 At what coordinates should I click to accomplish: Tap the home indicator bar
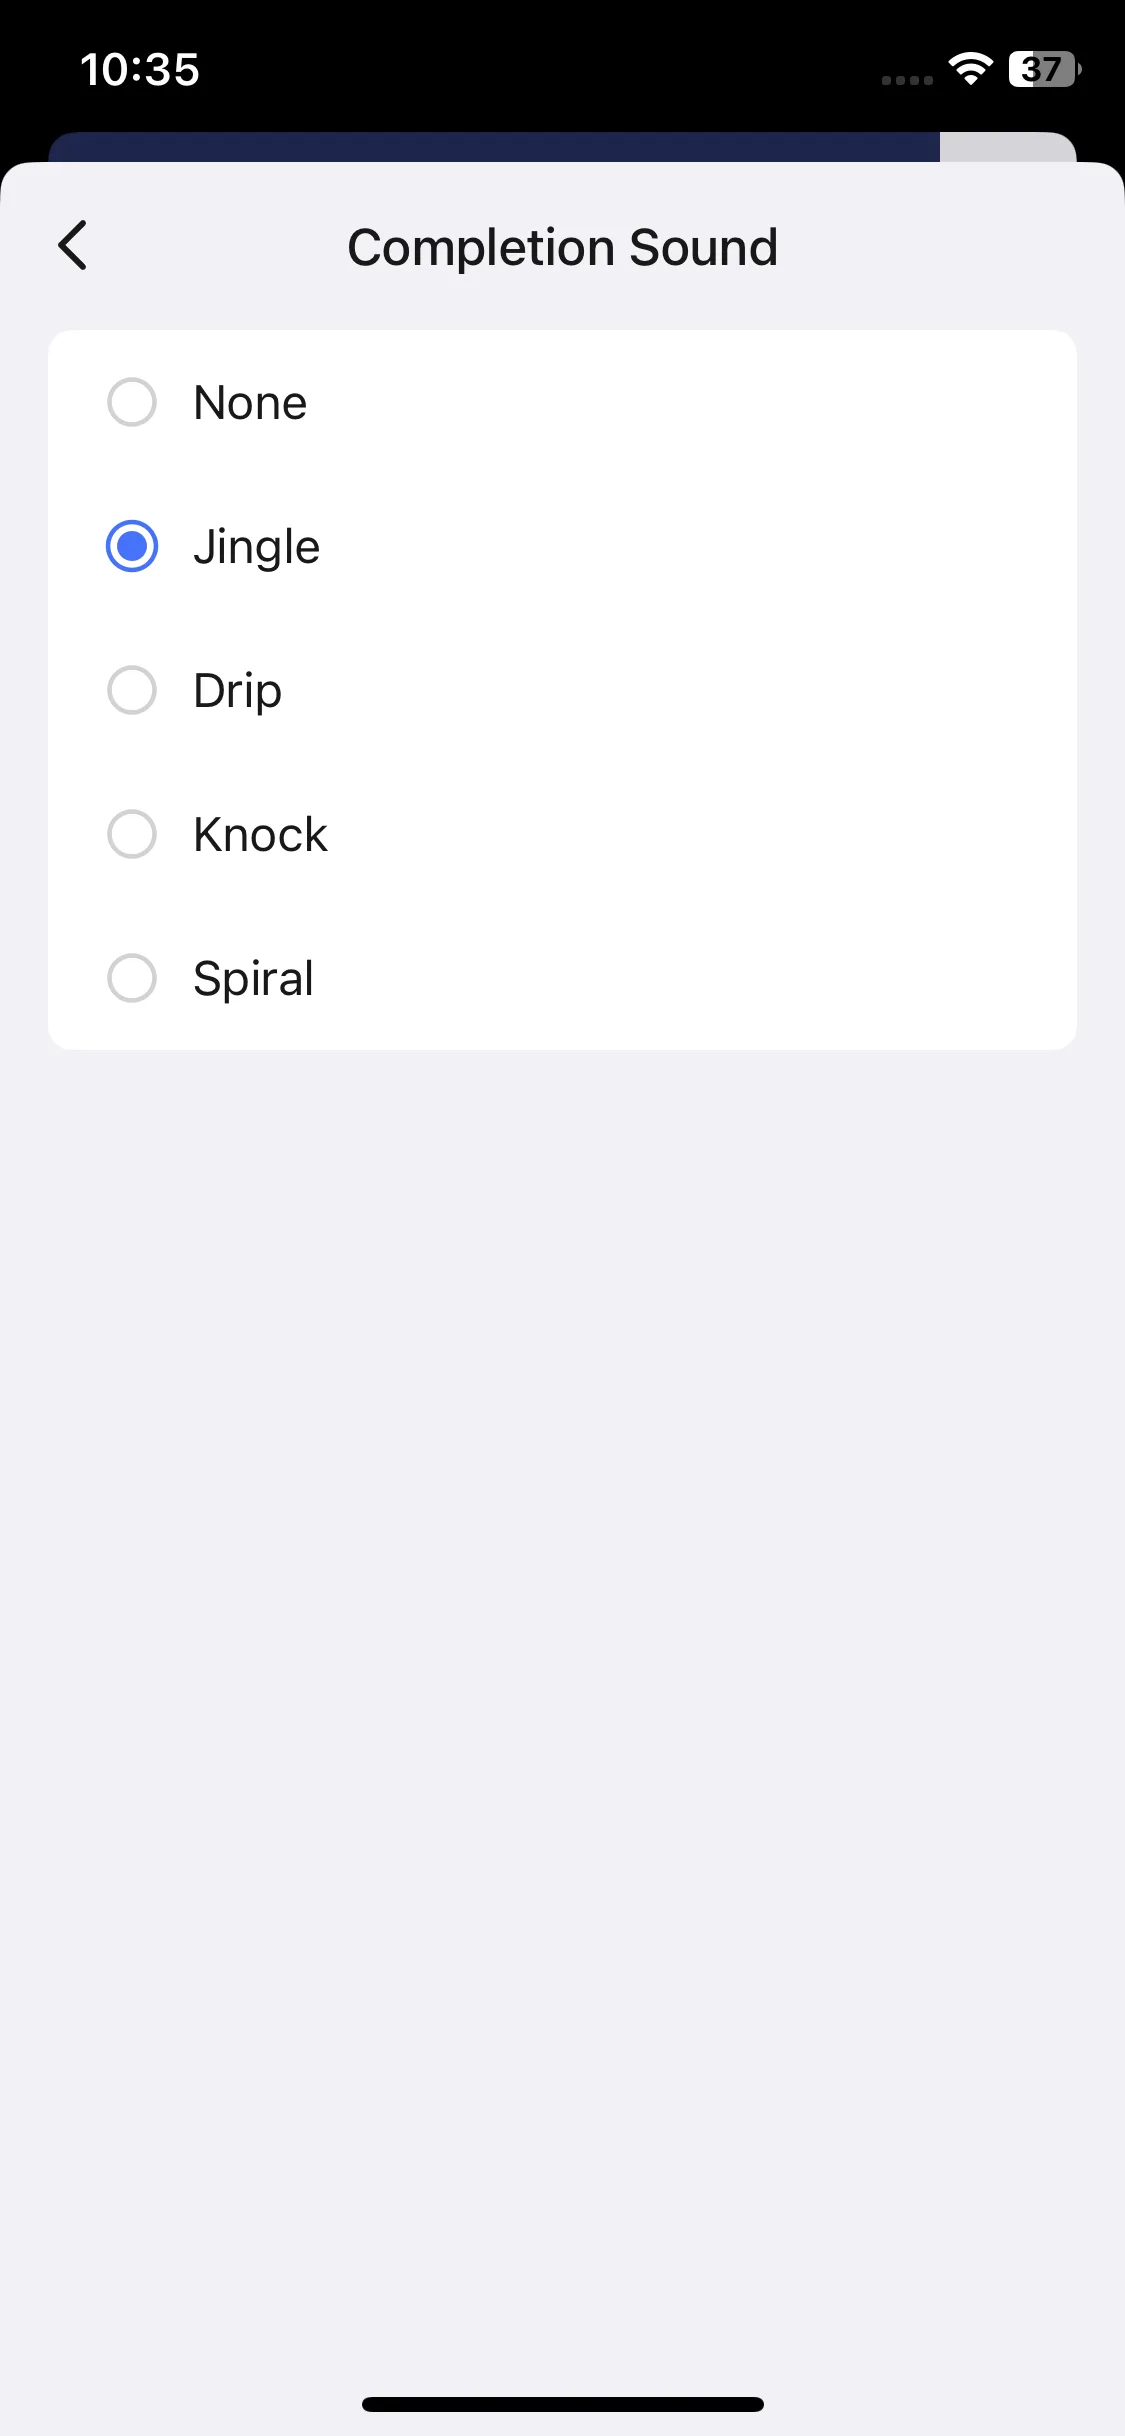coord(562,2404)
